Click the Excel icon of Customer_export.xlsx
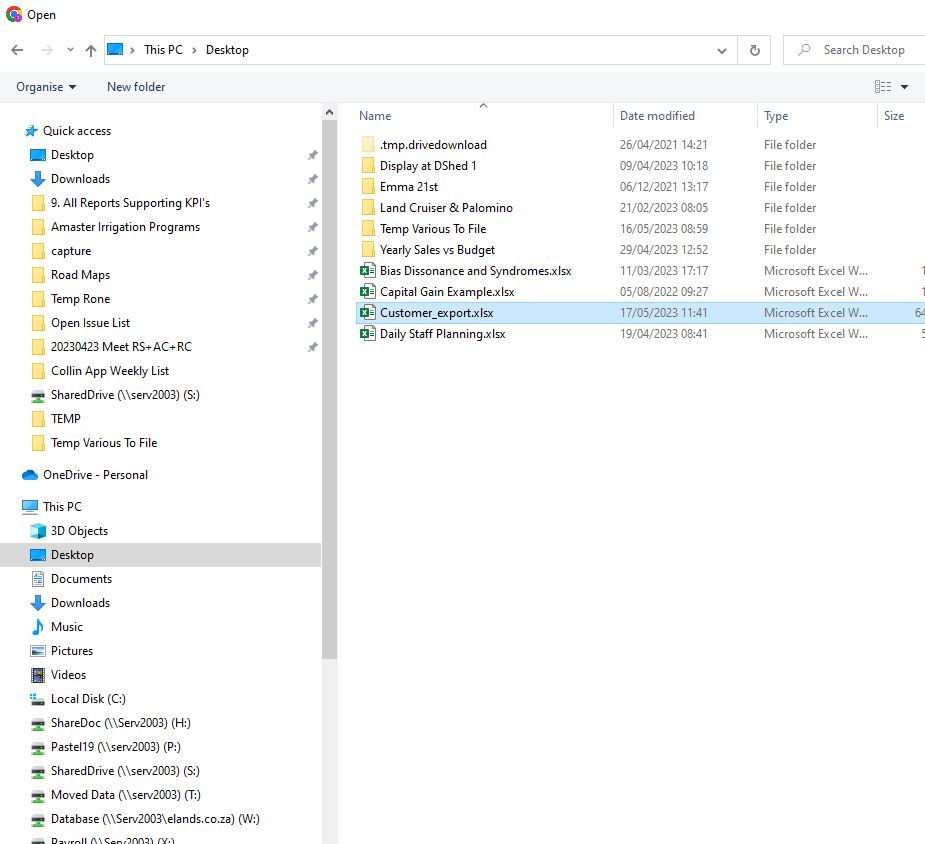The image size is (925, 844). coord(367,313)
